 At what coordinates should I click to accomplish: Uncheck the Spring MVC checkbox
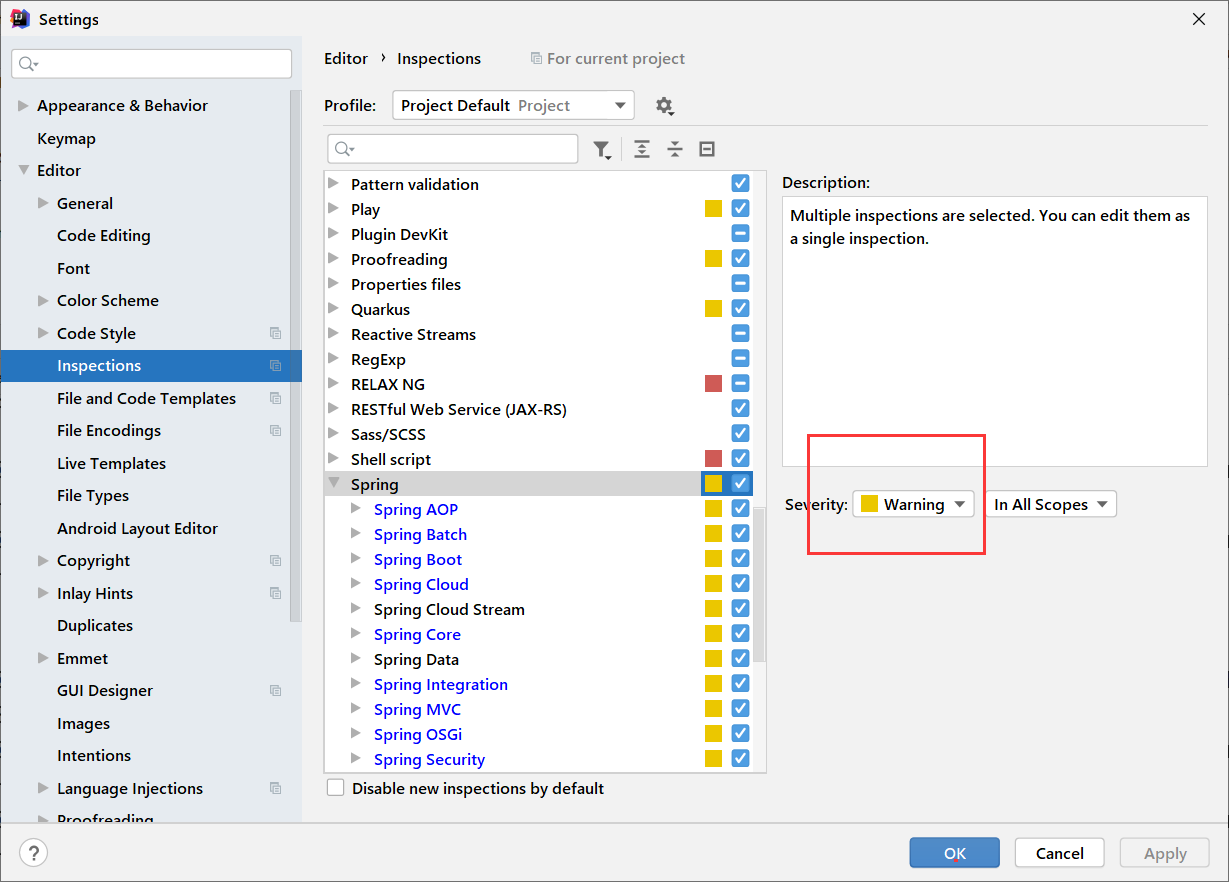(x=740, y=708)
